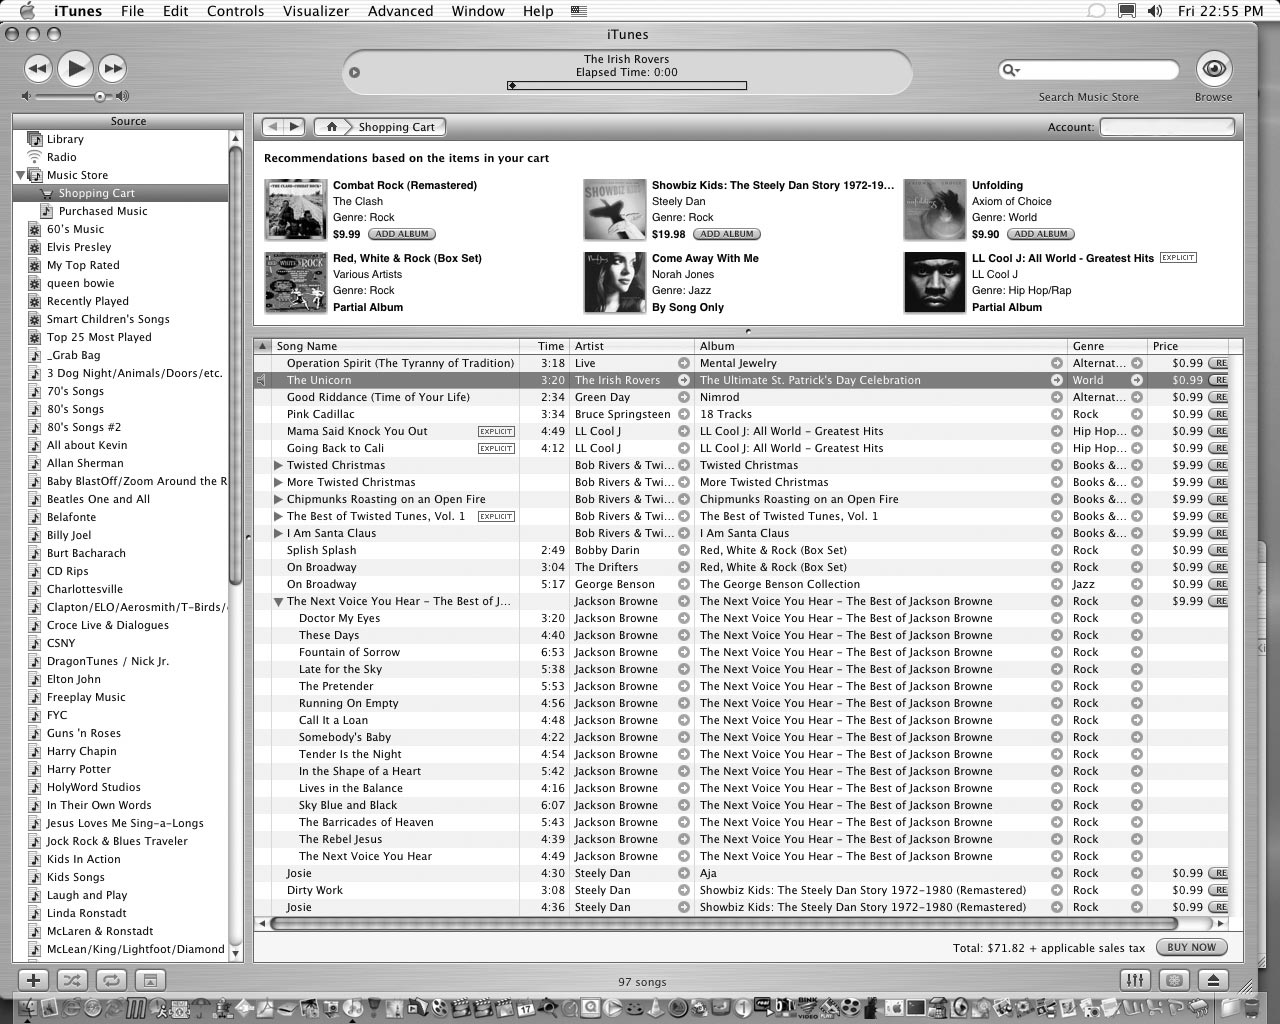1280x1024 pixels.
Task: Click the Account input field
Action: [x=1167, y=127]
